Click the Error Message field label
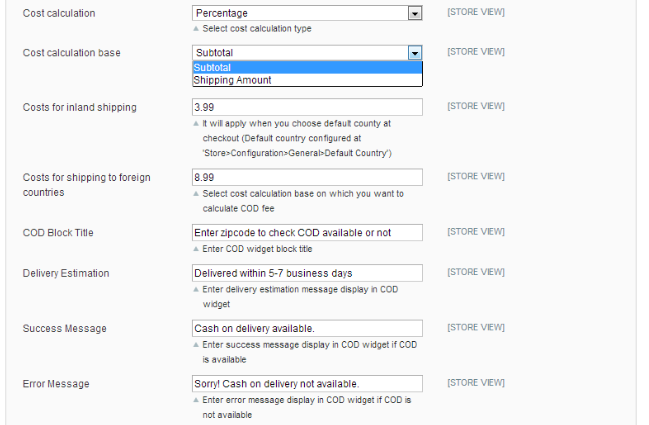Screen dimensions: 649x425 56,383
